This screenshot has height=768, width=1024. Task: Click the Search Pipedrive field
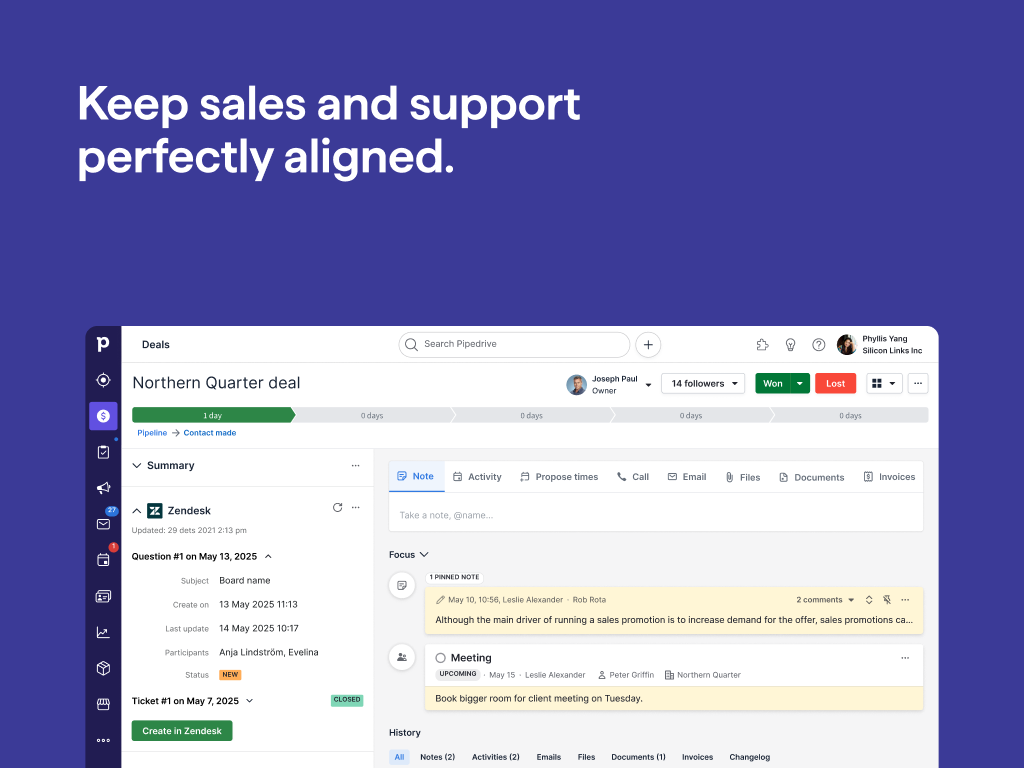tap(514, 344)
